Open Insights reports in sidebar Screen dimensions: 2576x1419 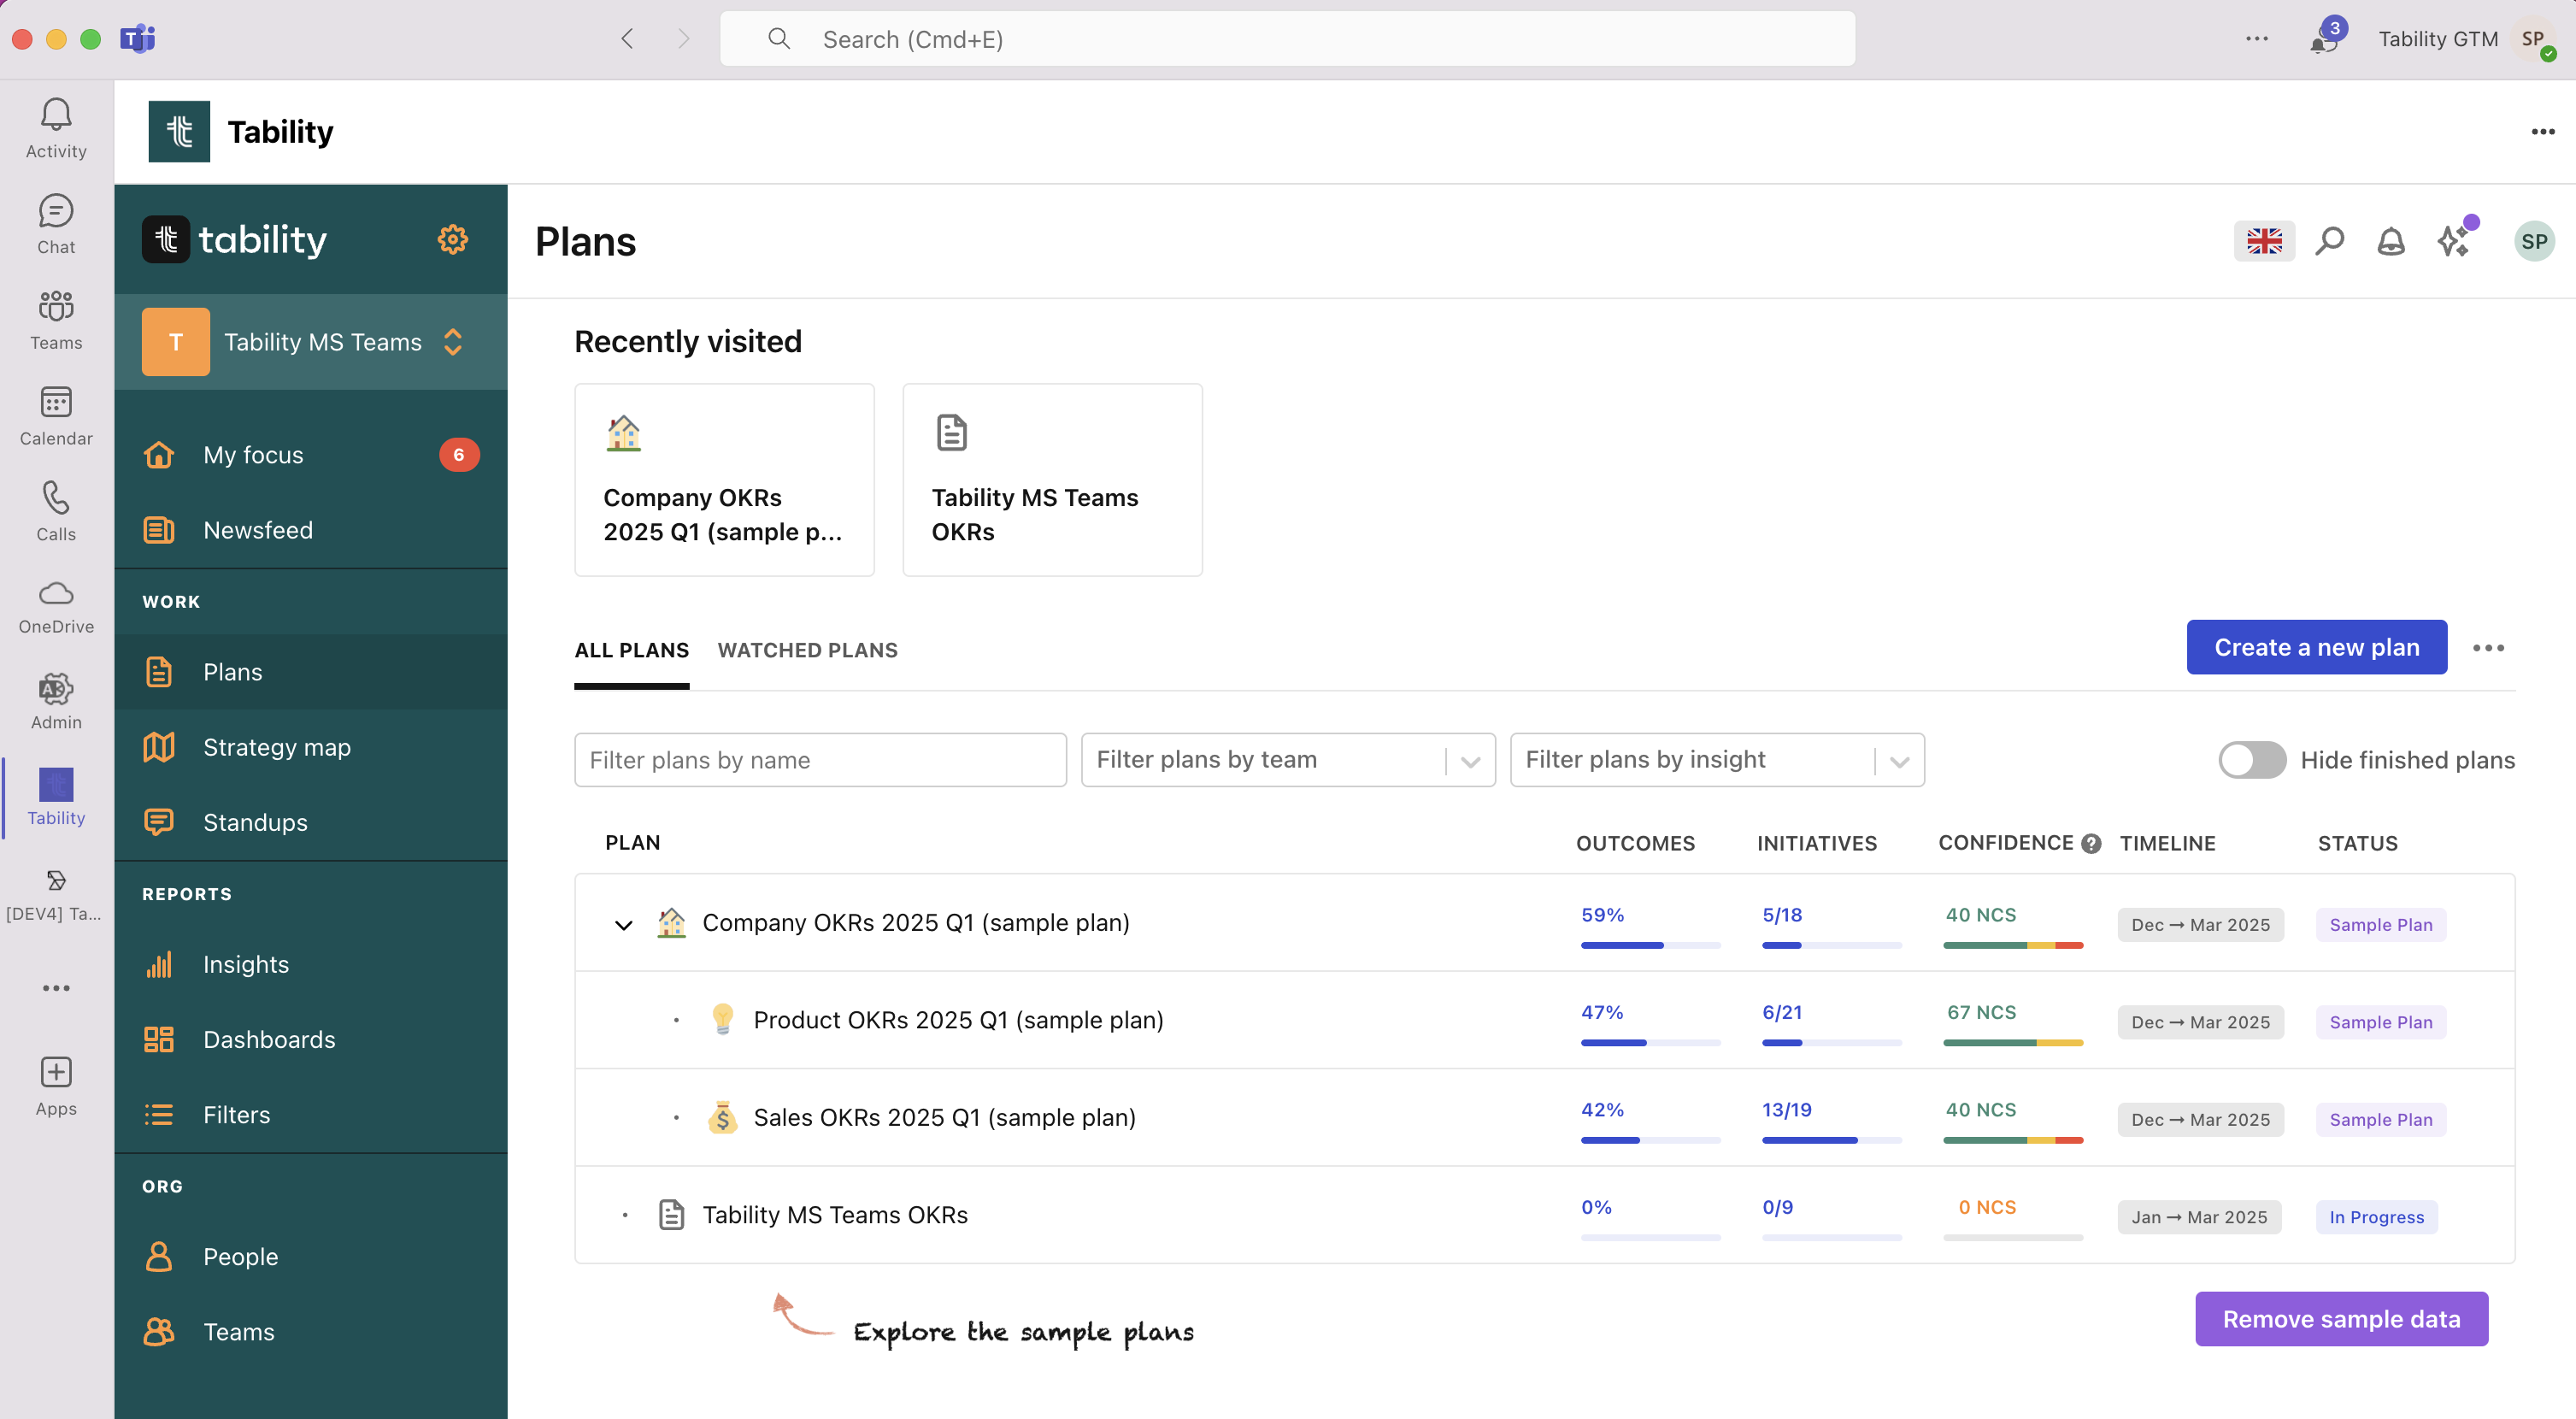pyautogui.click(x=245, y=964)
